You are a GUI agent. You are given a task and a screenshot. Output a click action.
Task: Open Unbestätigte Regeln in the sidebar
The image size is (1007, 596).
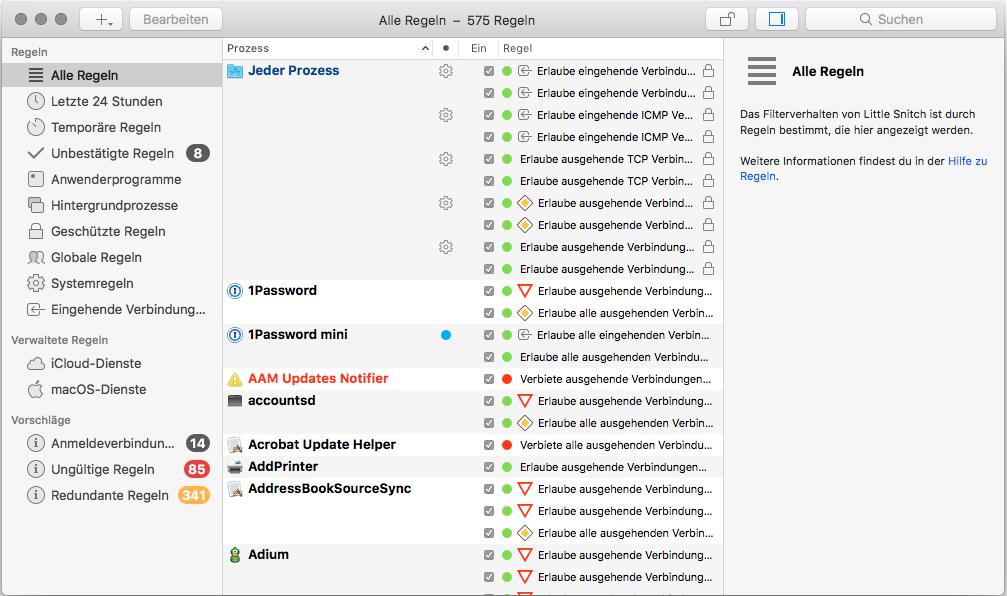click(x=112, y=153)
